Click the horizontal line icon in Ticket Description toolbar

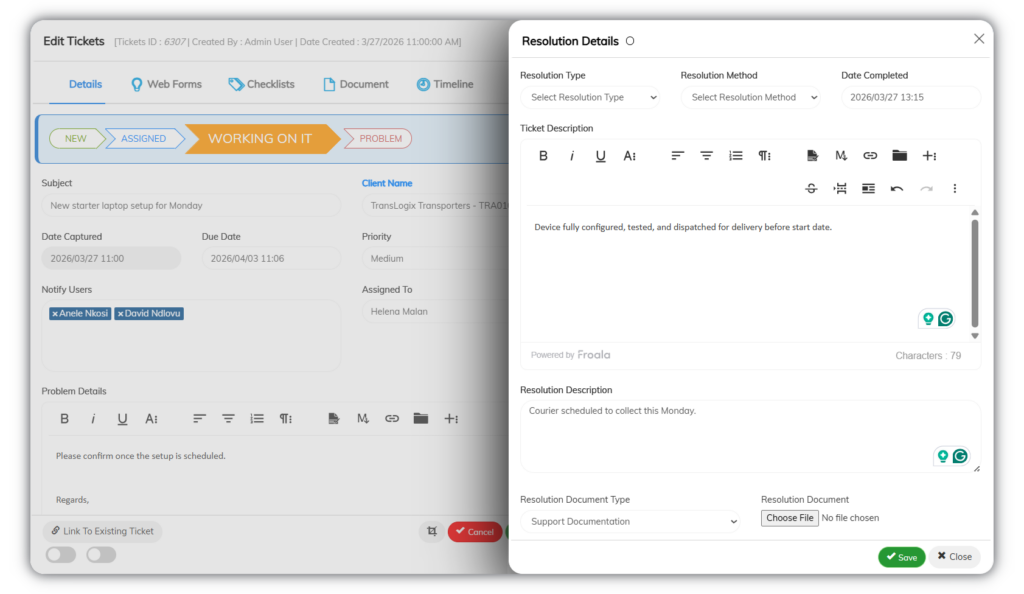[840, 188]
